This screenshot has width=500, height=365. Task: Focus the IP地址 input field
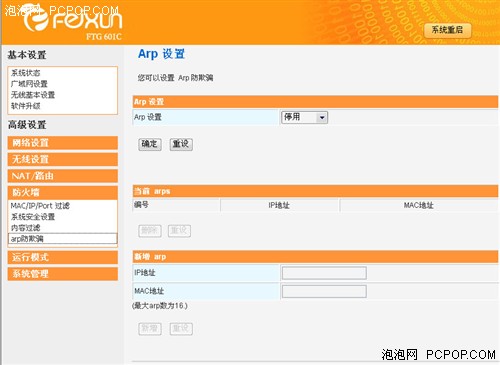click(x=324, y=273)
